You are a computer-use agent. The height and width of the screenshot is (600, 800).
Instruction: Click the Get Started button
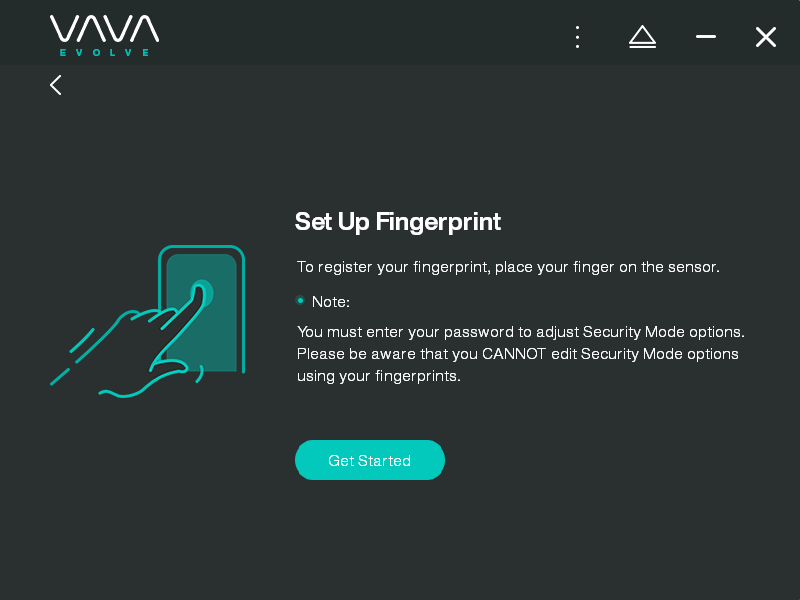coord(370,460)
